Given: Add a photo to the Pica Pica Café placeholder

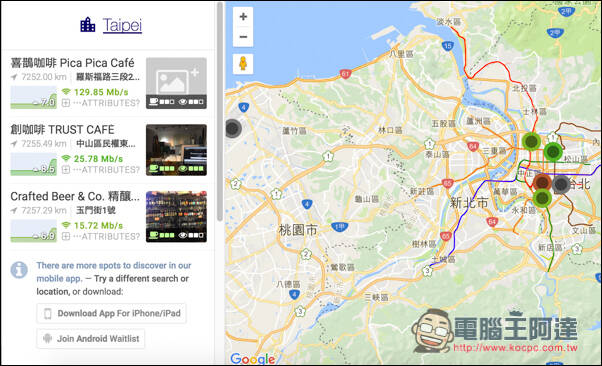Looking at the screenshot, I should tap(176, 83).
